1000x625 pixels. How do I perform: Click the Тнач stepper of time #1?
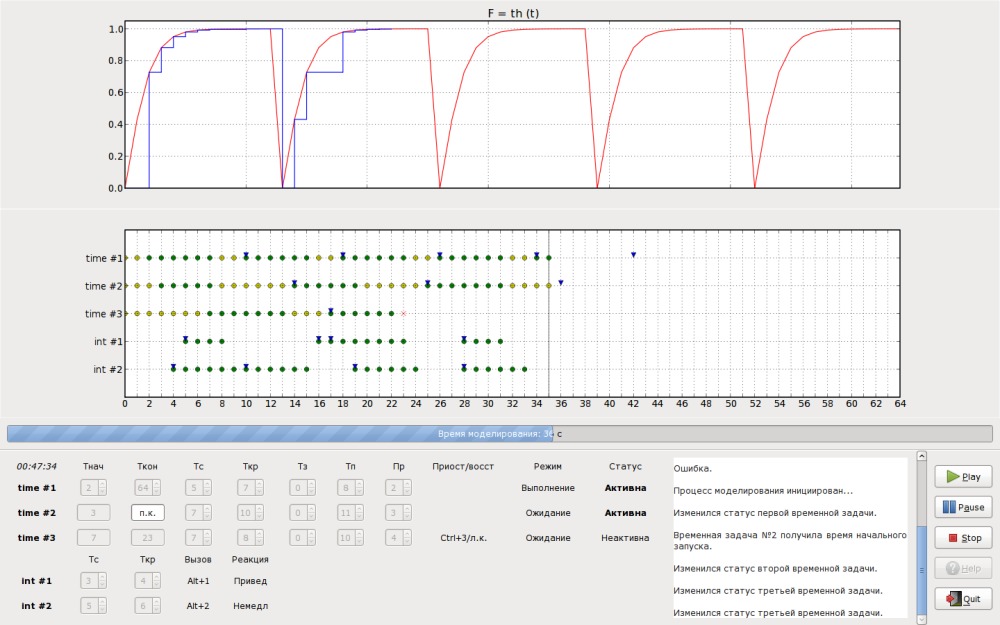tap(93, 488)
